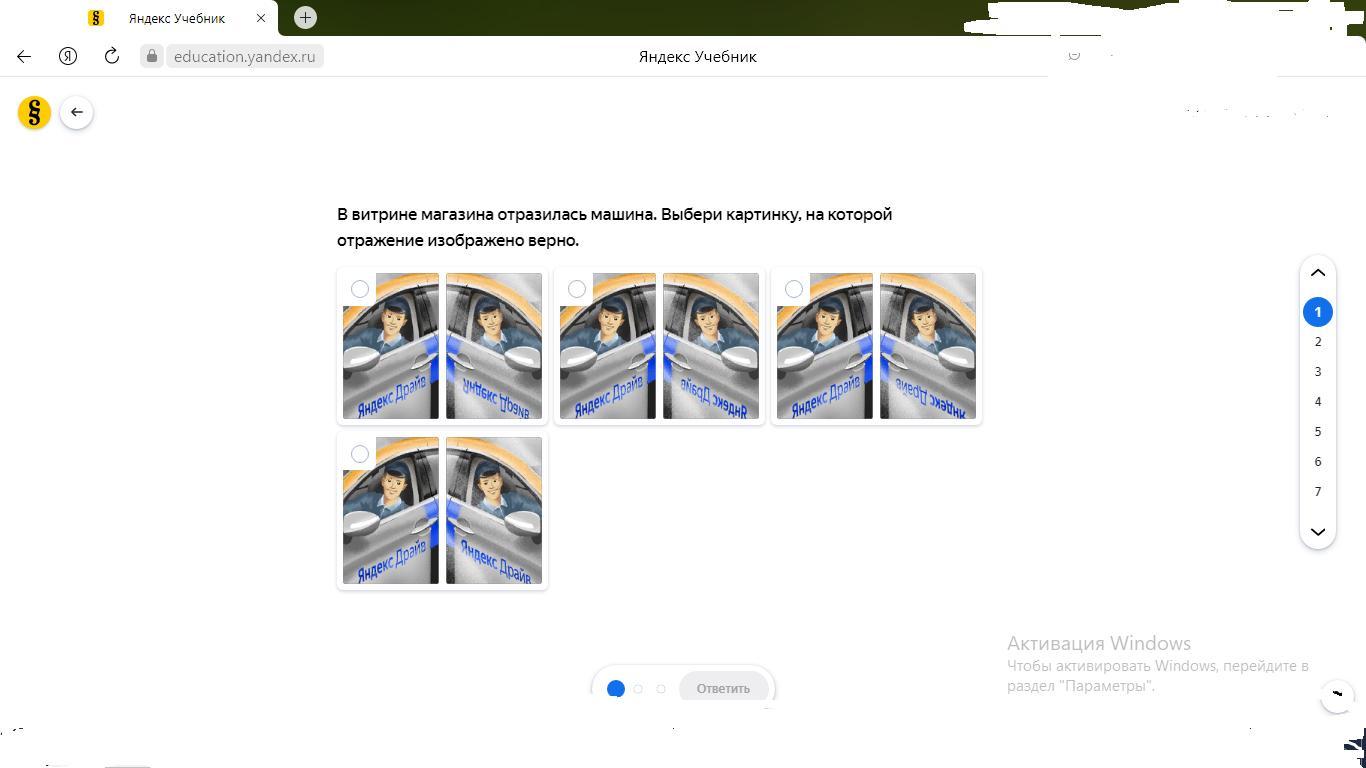Click the reflection image in the first answer option

click(x=494, y=346)
